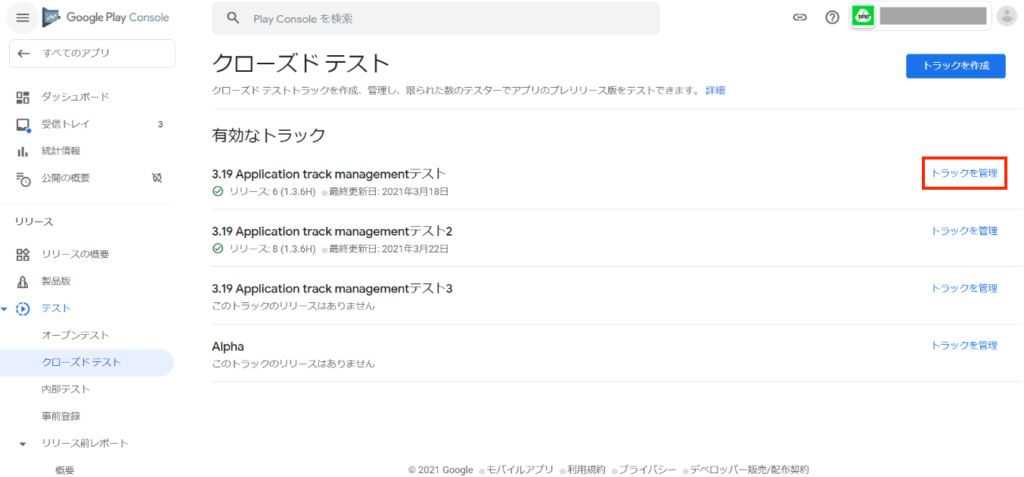
Task: Select 内部テスト in sidebar
Action: point(66,389)
